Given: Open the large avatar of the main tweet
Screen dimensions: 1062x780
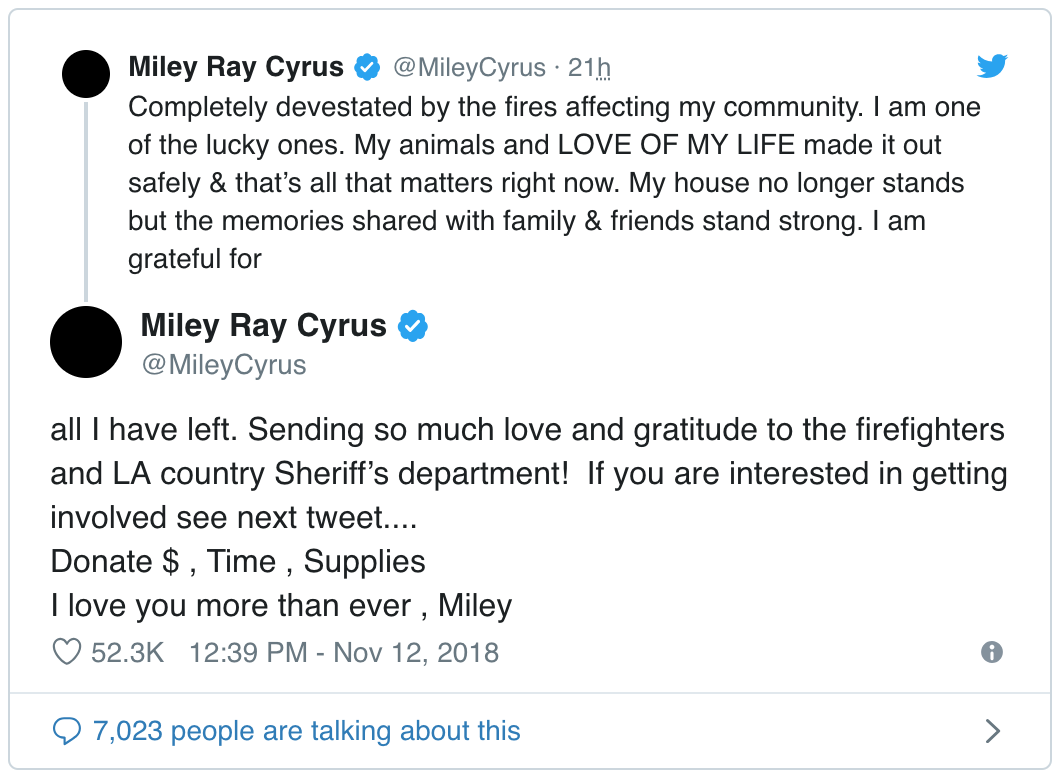Looking at the screenshot, I should click(86, 342).
